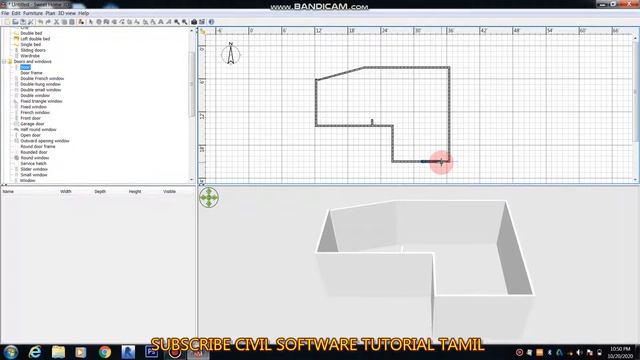Click the Cut scissors icon
The height and width of the screenshot is (360, 640).
[56, 22]
